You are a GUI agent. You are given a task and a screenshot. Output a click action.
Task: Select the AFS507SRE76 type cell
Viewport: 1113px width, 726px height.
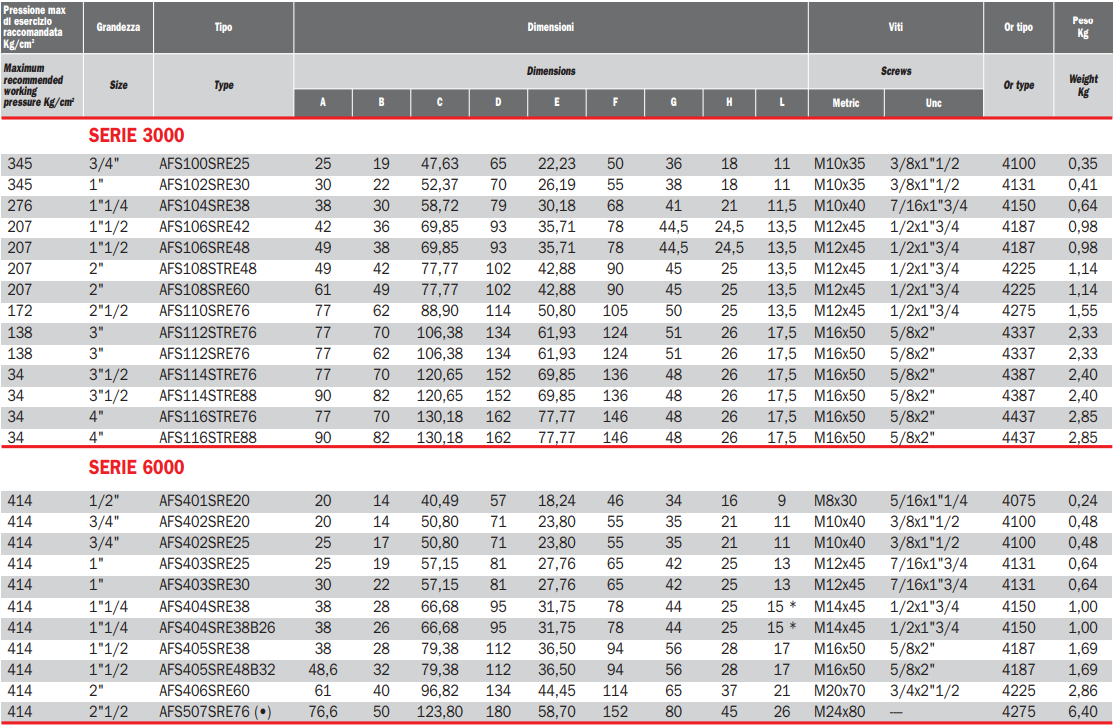coord(215,712)
